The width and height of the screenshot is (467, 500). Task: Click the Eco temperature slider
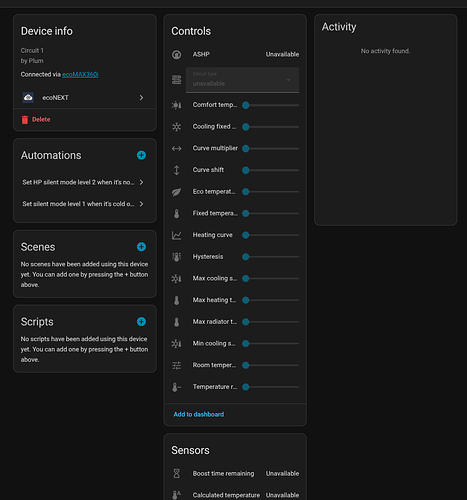tap(270, 192)
